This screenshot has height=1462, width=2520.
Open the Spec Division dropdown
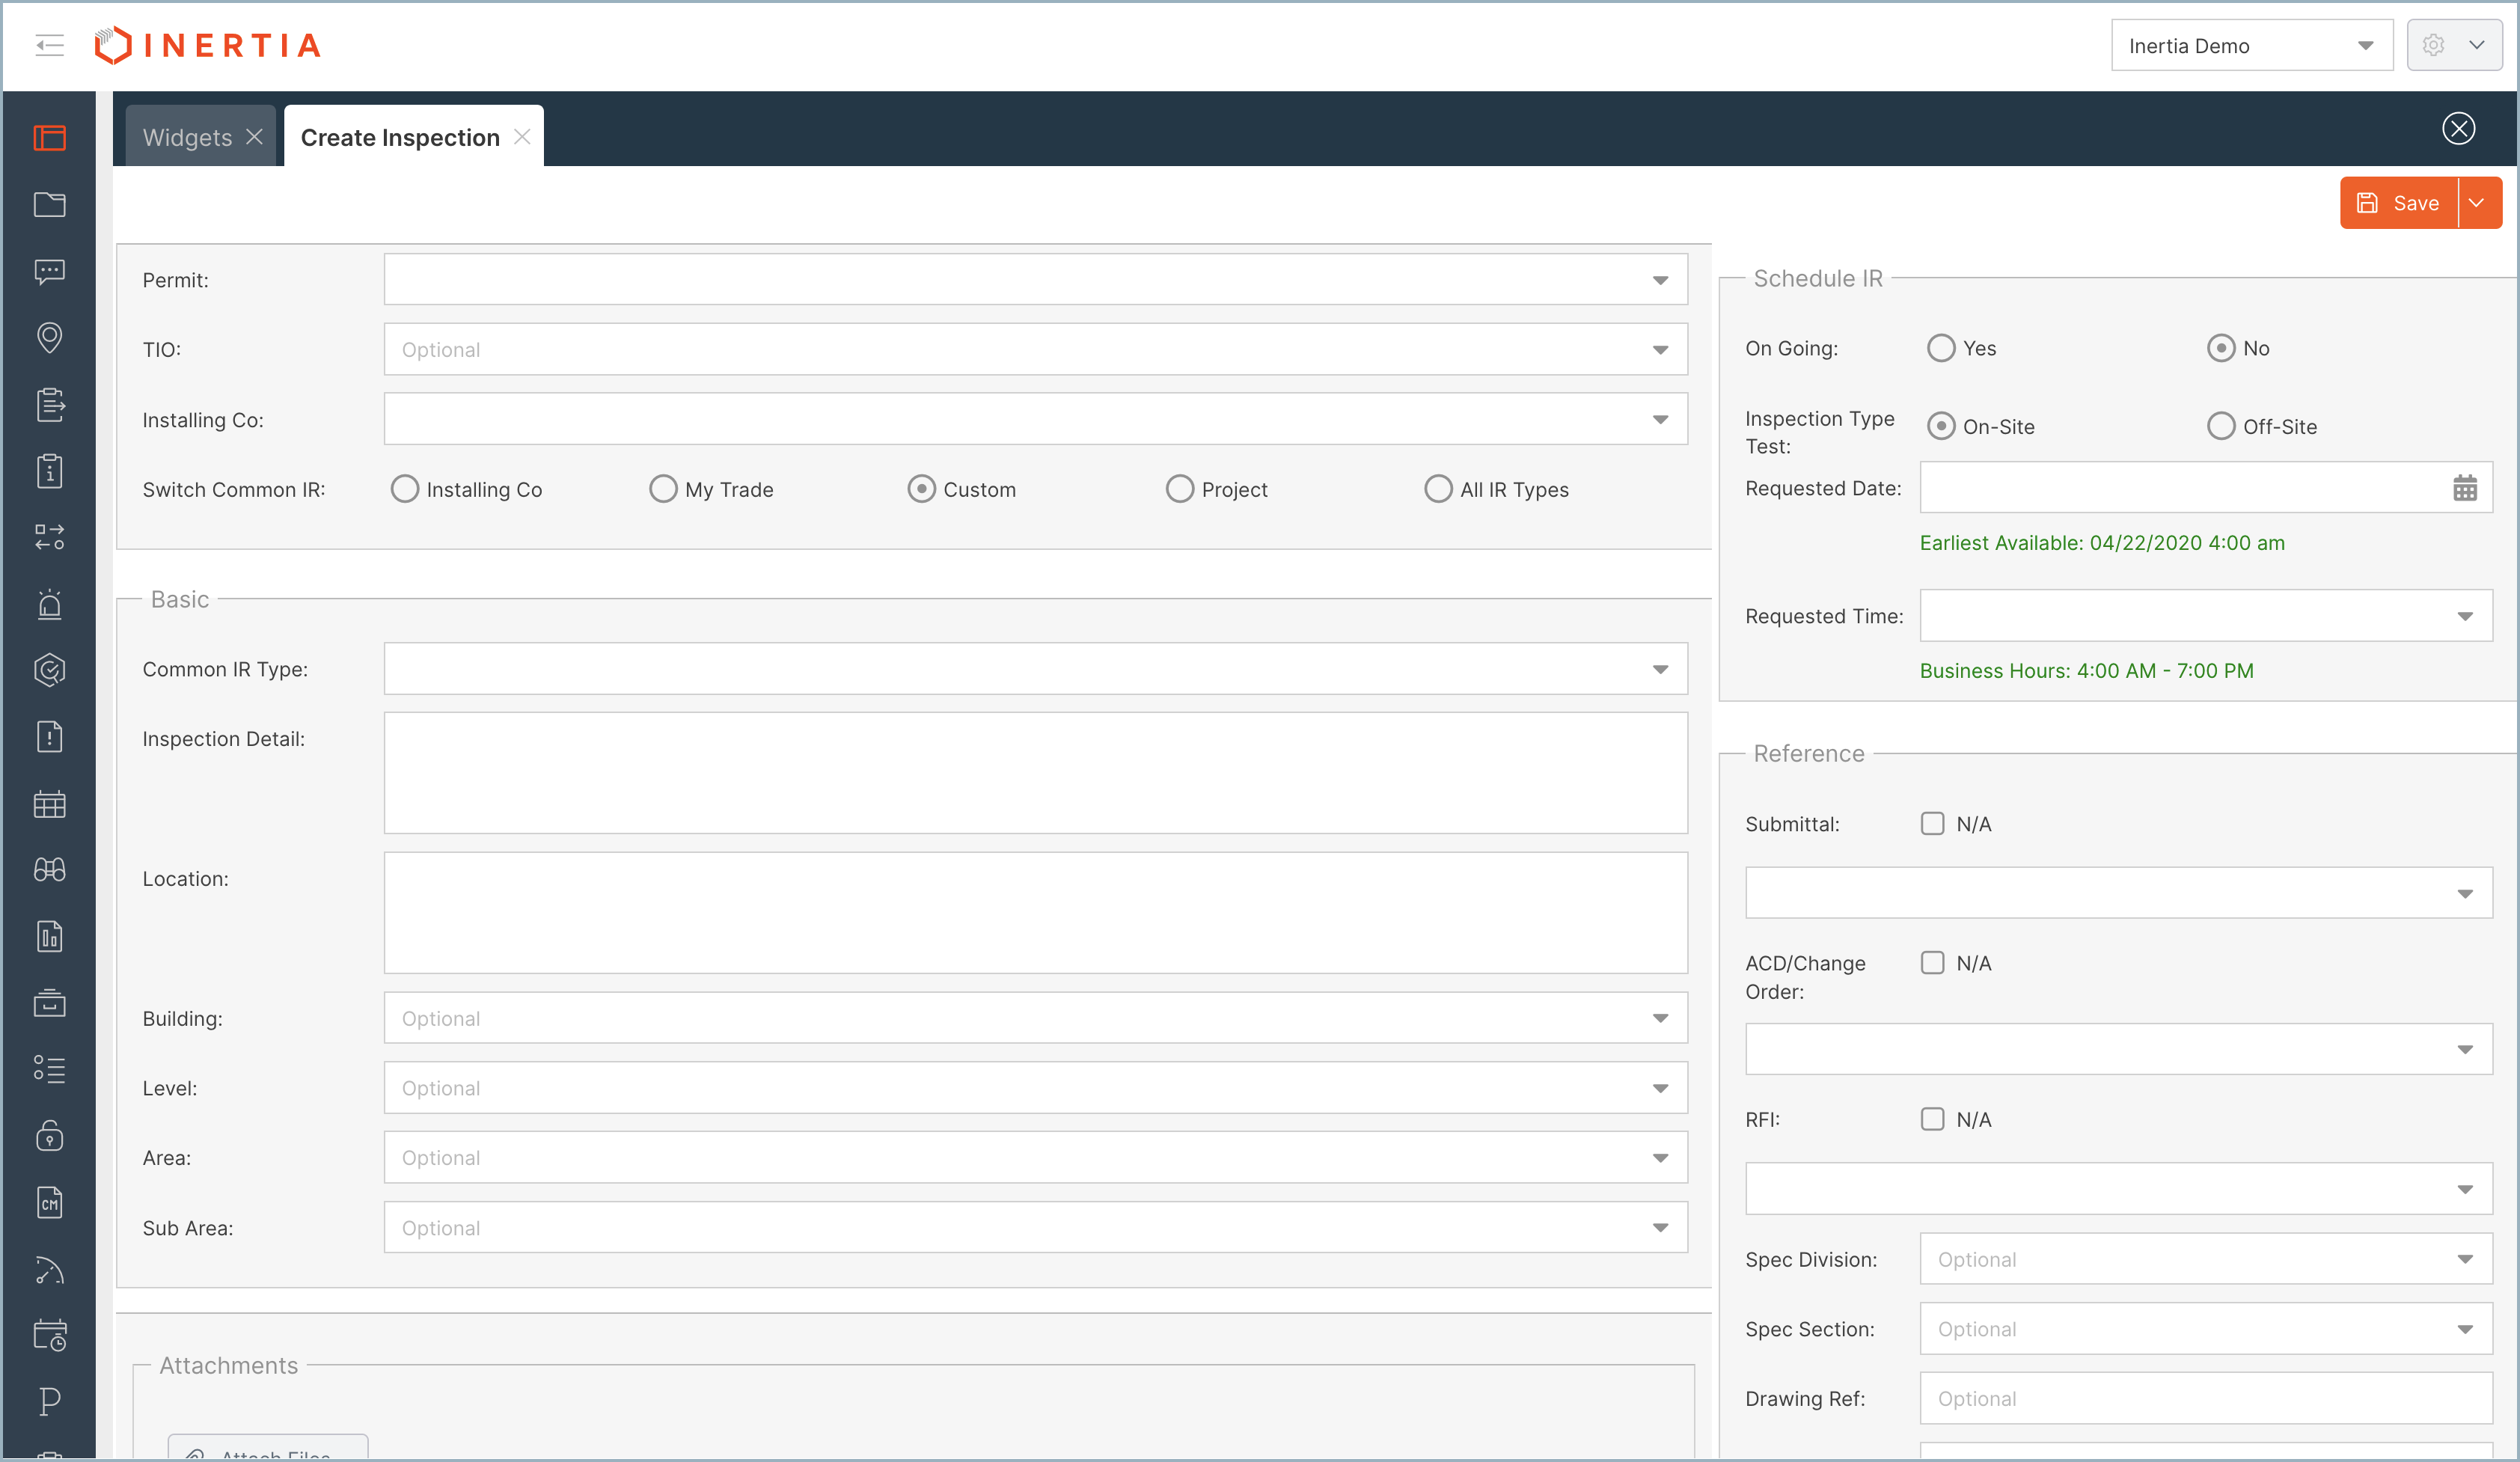[2205, 1259]
